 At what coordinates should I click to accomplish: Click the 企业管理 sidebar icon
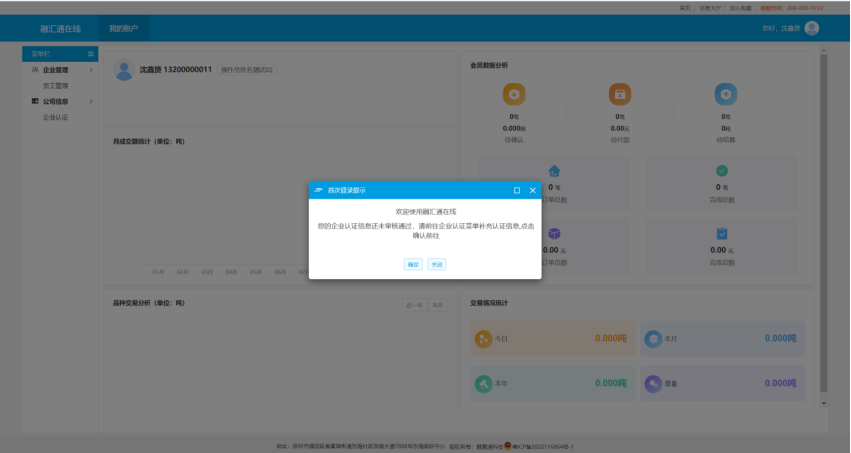click(x=35, y=69)
